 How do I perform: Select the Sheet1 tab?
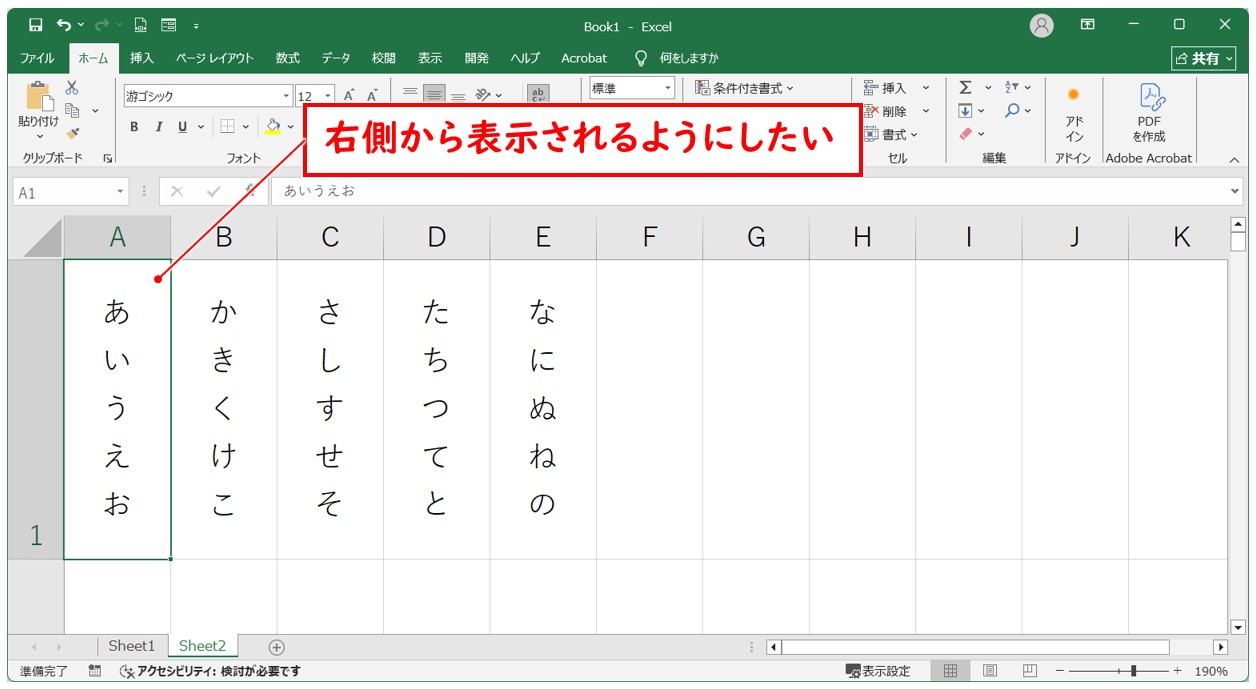click(132, 646)
